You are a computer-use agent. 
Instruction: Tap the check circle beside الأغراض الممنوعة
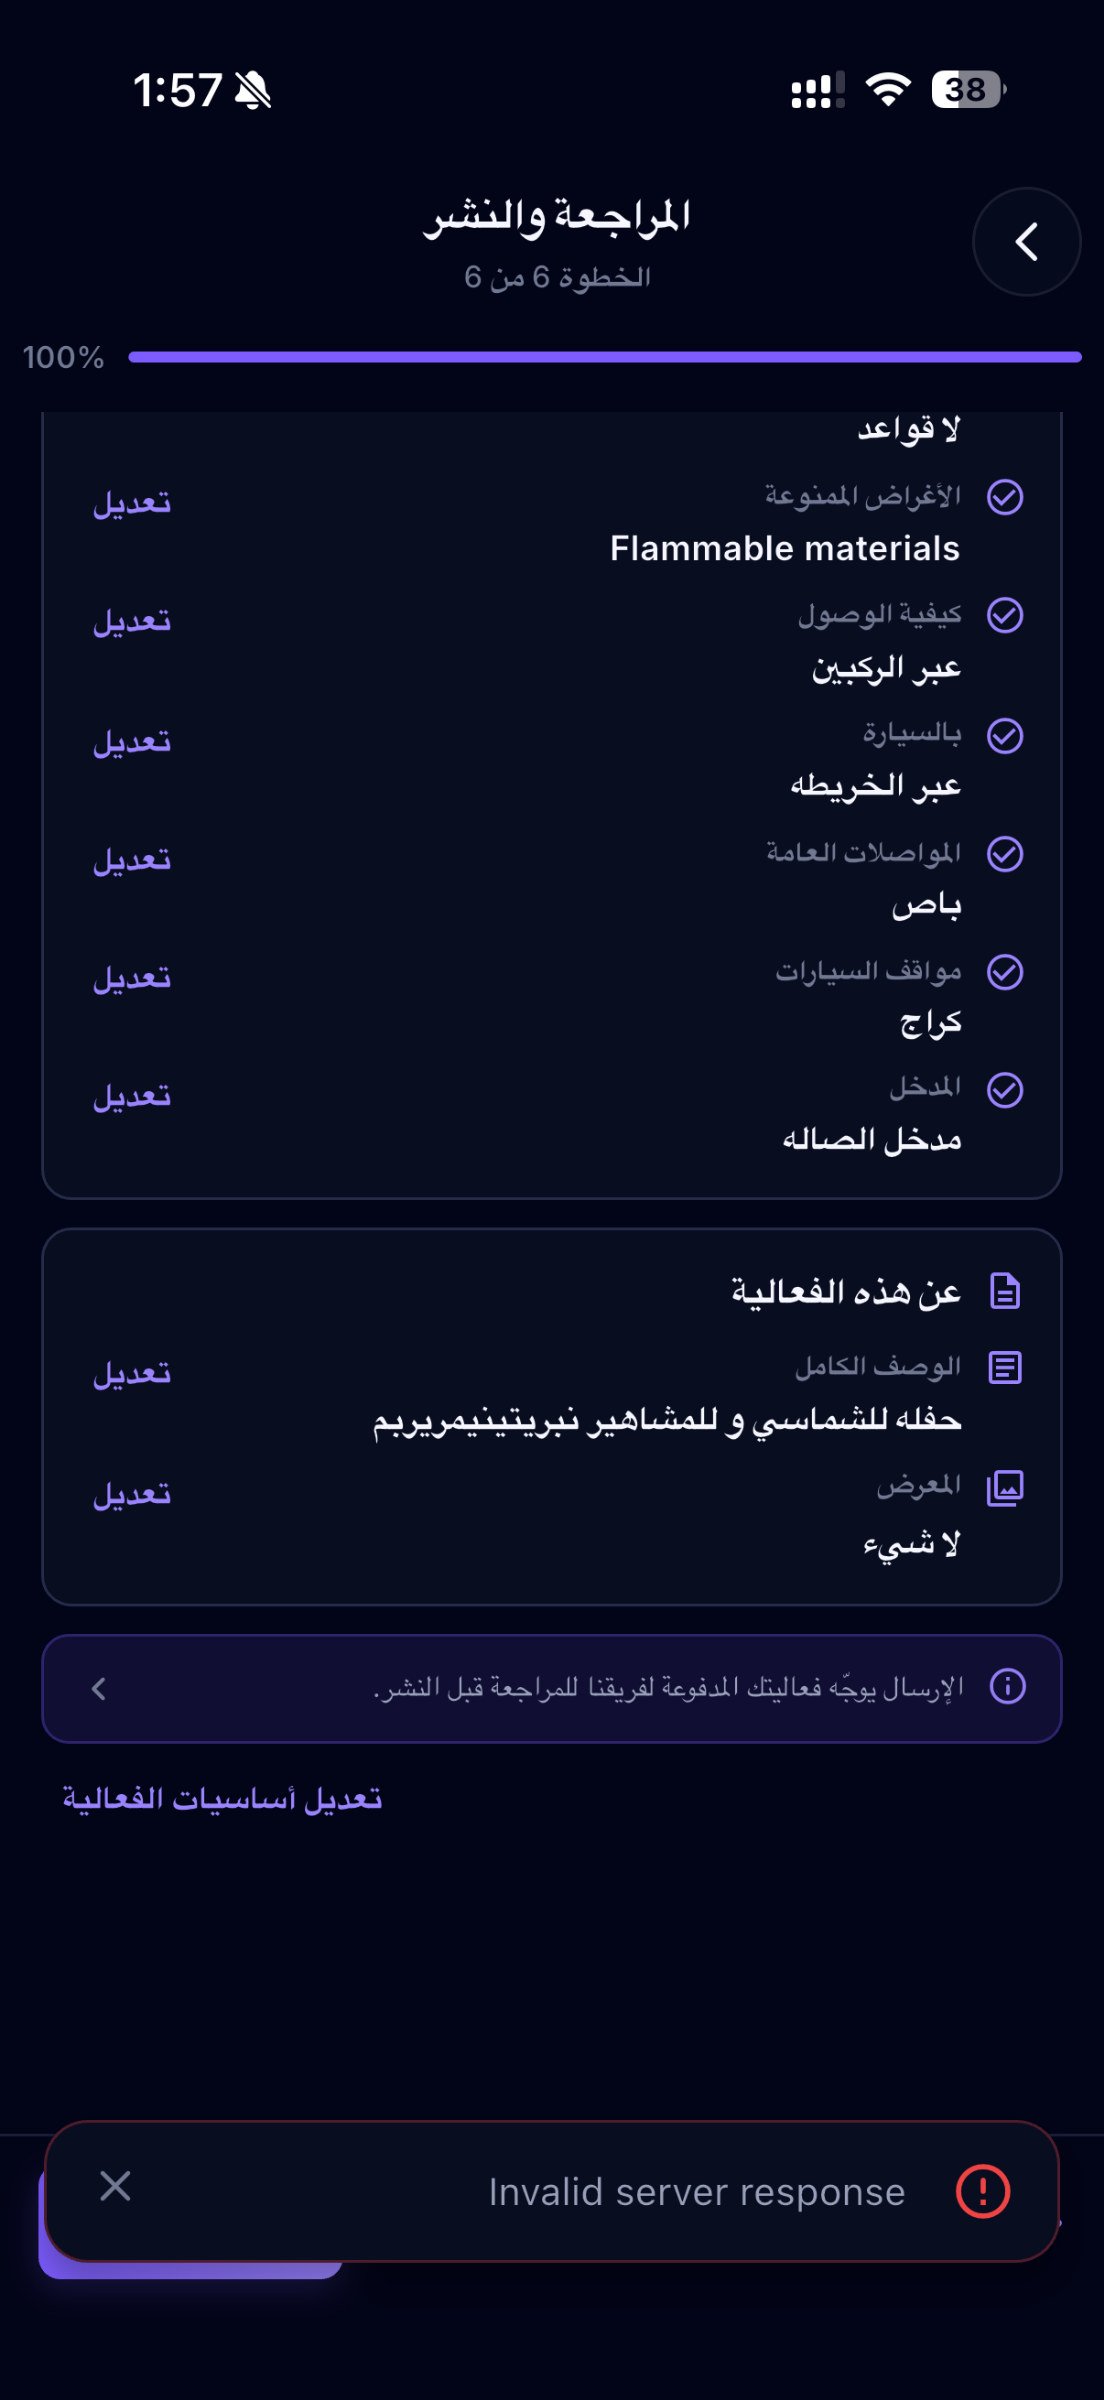click(x=1005, y=497)
